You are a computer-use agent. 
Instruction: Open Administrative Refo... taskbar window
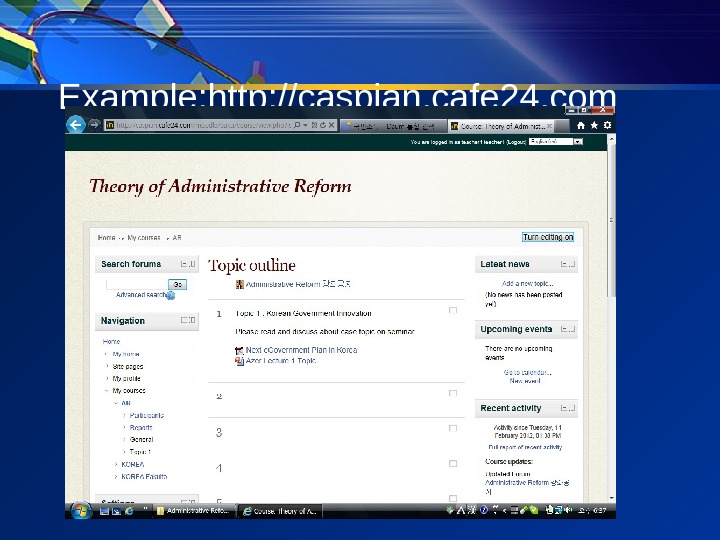193,511
